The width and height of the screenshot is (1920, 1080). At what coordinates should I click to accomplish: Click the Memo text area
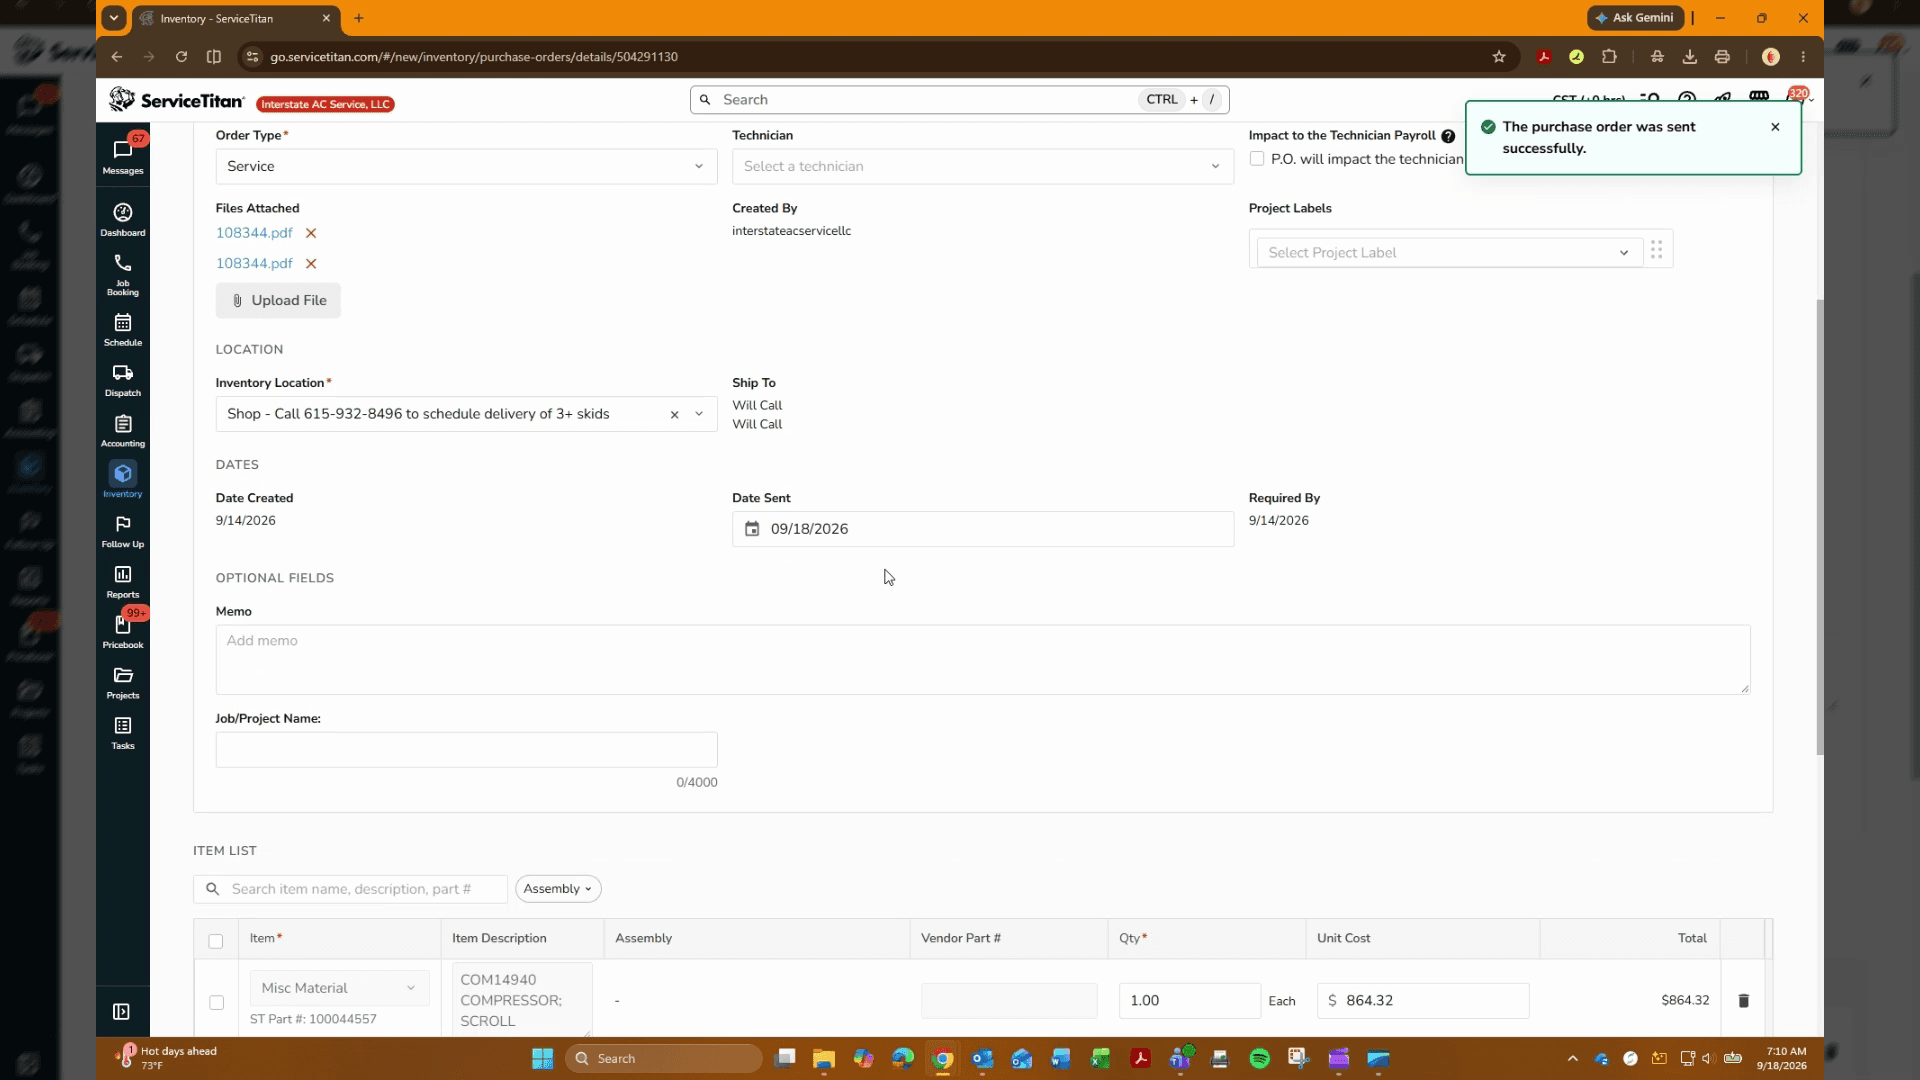(982, 660)
